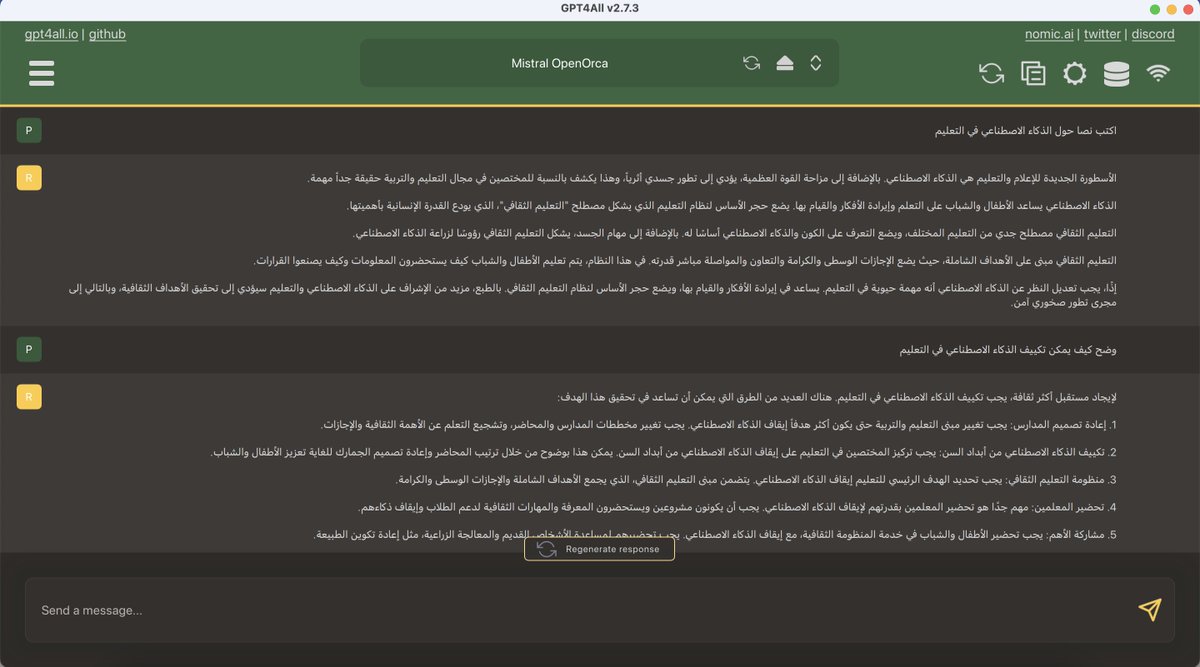The width and height of the screenshot is (1200, 667).
Task: Click response list item 3 about منظومة التعليم الثقافي
Action: (x=755, y=479)
